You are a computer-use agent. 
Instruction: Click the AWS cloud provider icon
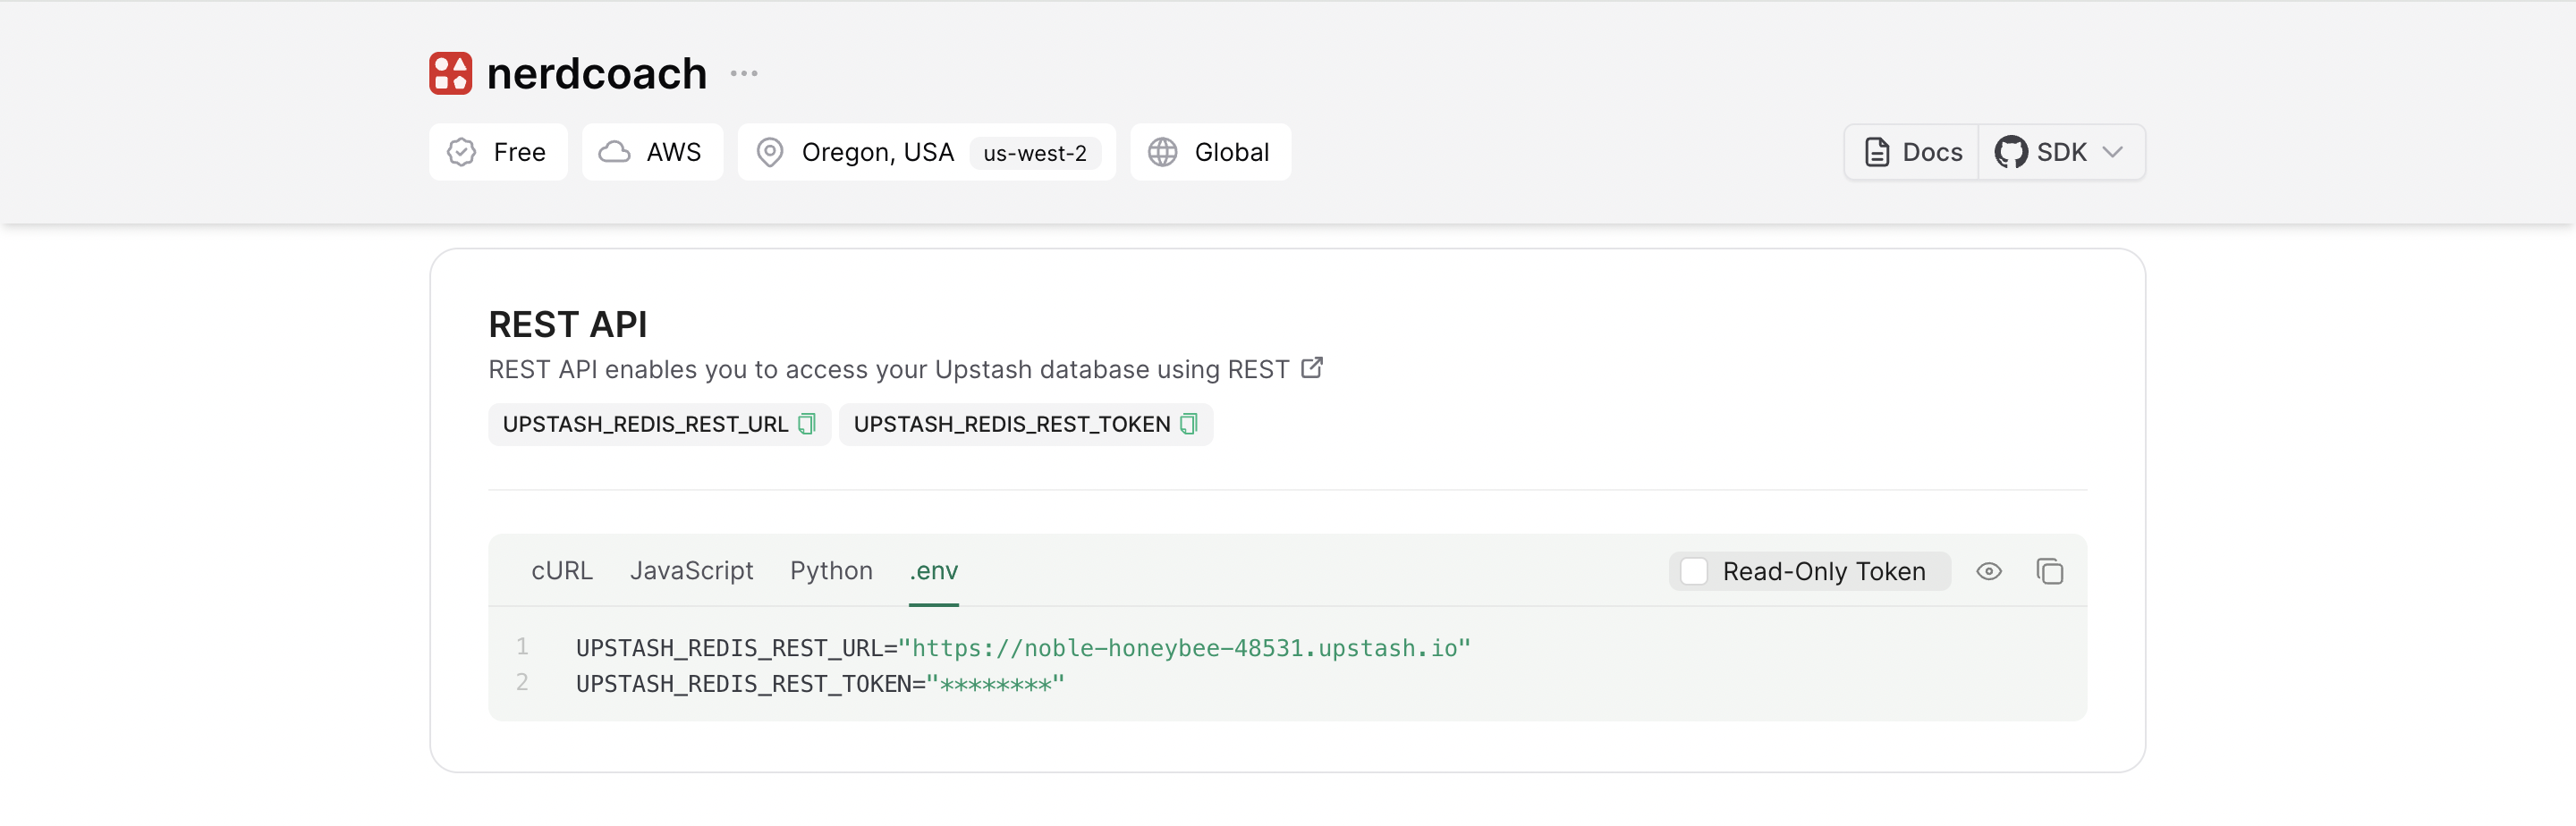[617, 151]
